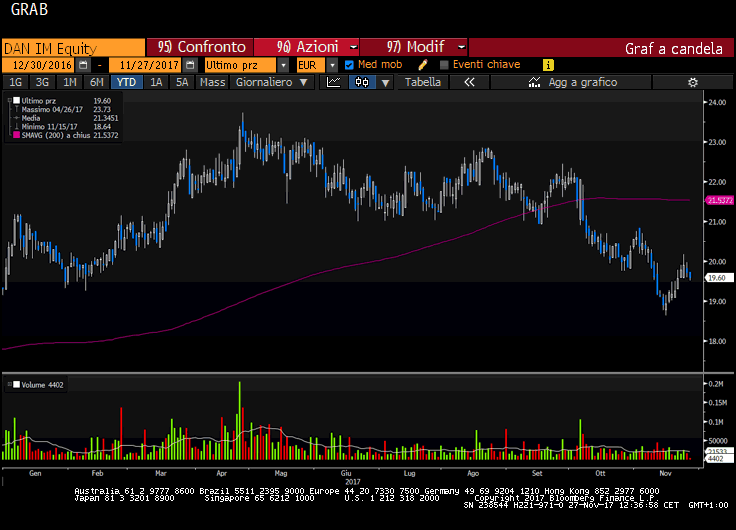Open the Tabella view button
The image size is (736, 530).
(x=422, y=82)
